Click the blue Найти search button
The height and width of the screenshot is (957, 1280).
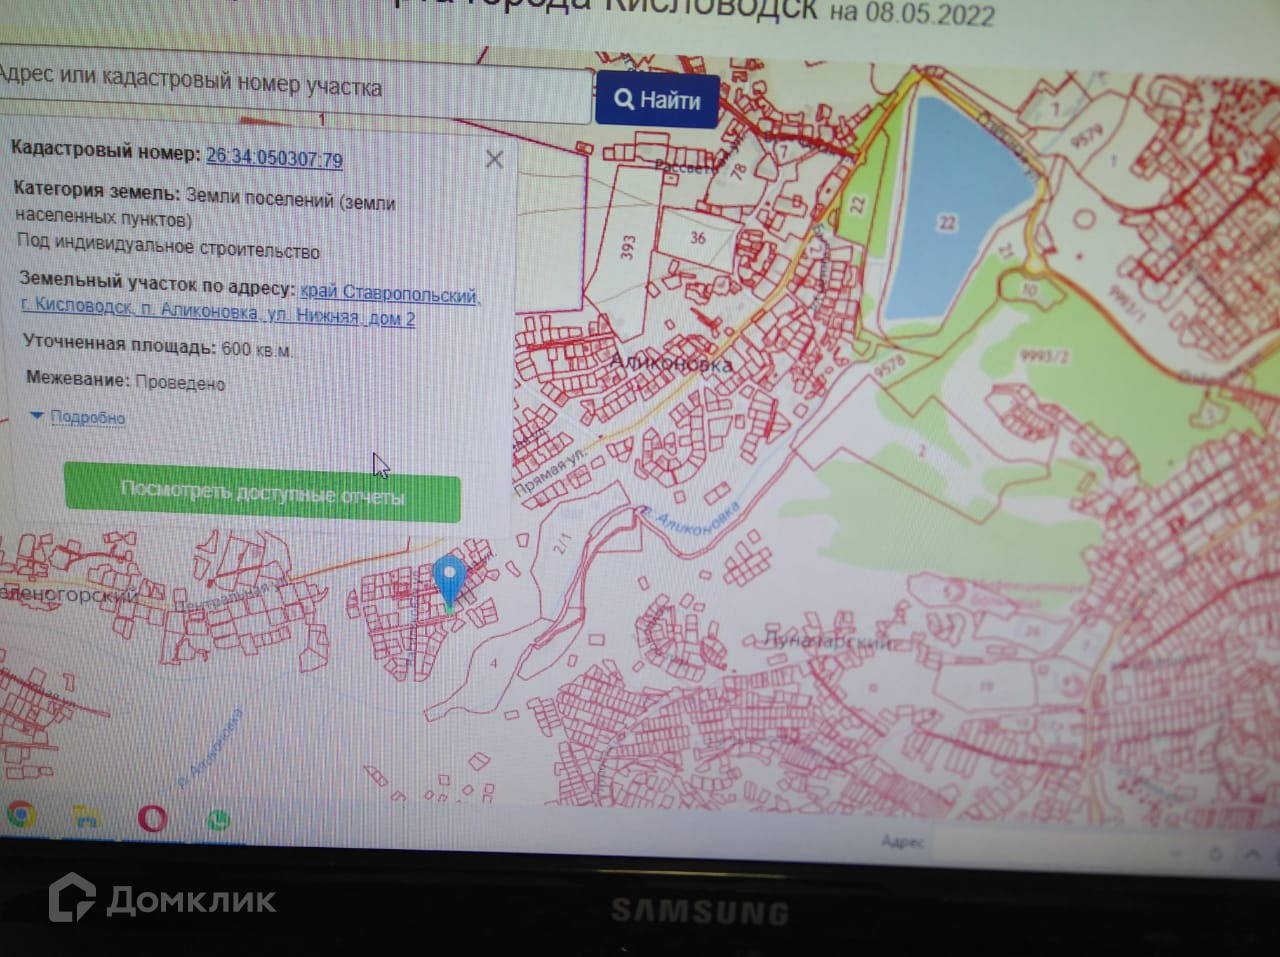[x=657, y=100]
